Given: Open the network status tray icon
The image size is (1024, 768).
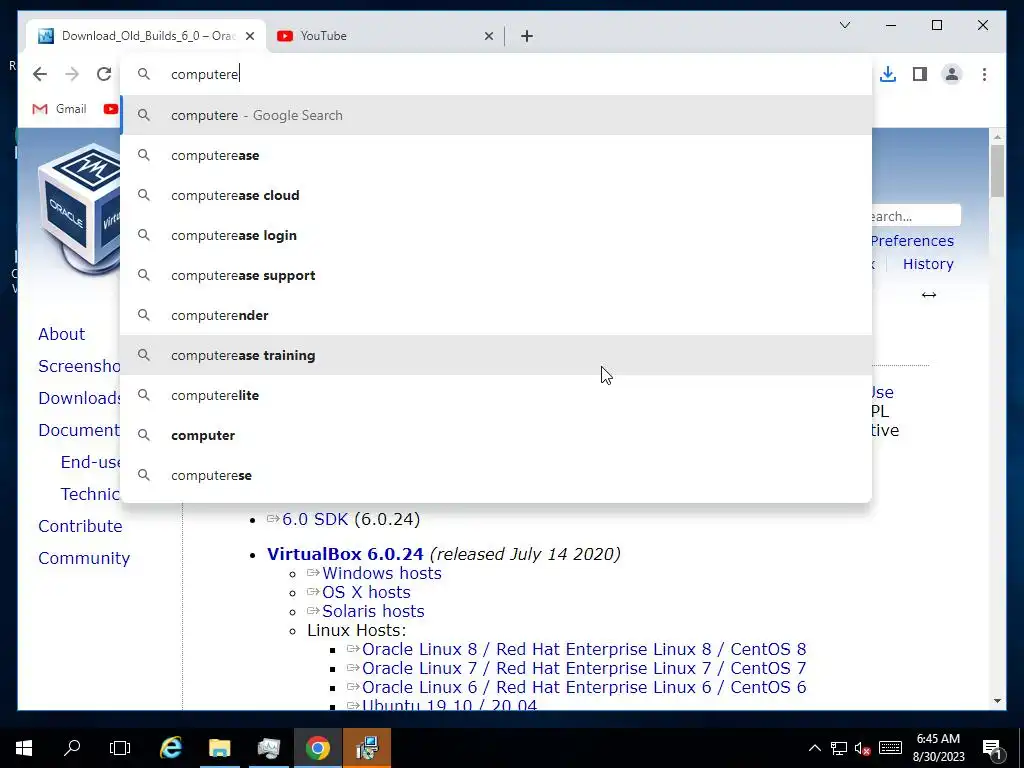Looking at the screenshot, I should (839, 748).
